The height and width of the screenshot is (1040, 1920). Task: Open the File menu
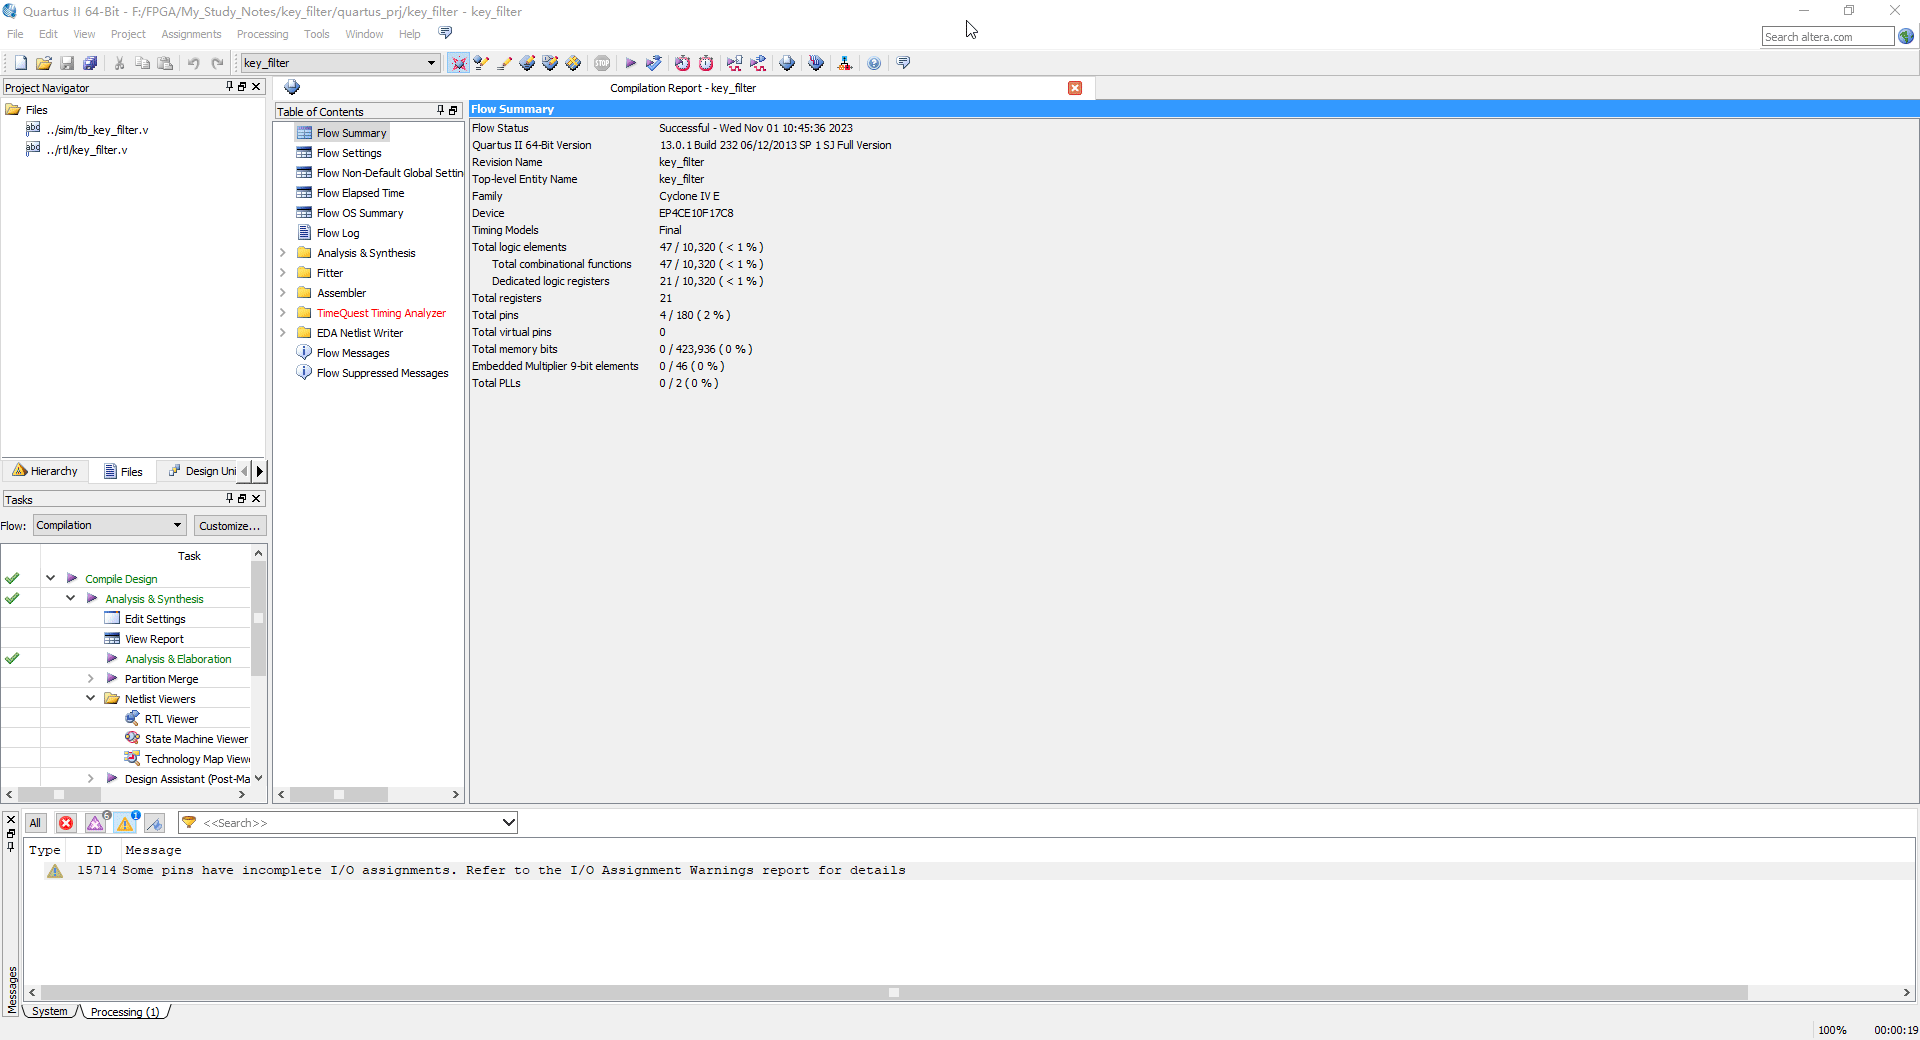click(15, 34)
